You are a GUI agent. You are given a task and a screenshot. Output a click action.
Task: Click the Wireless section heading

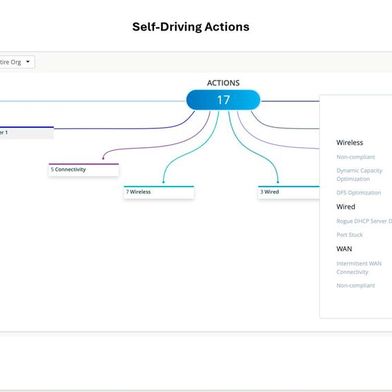tap(350, 143)
